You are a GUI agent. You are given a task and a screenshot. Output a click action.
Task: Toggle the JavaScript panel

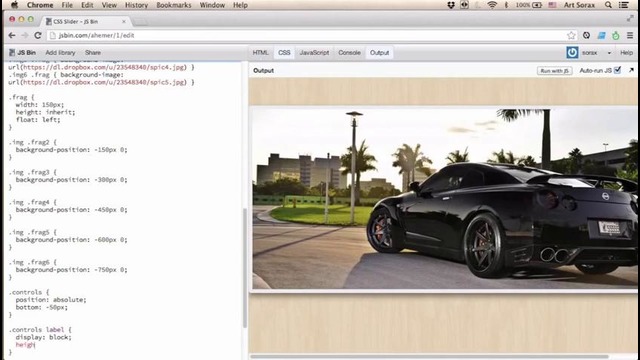click(x=314, y=53)
